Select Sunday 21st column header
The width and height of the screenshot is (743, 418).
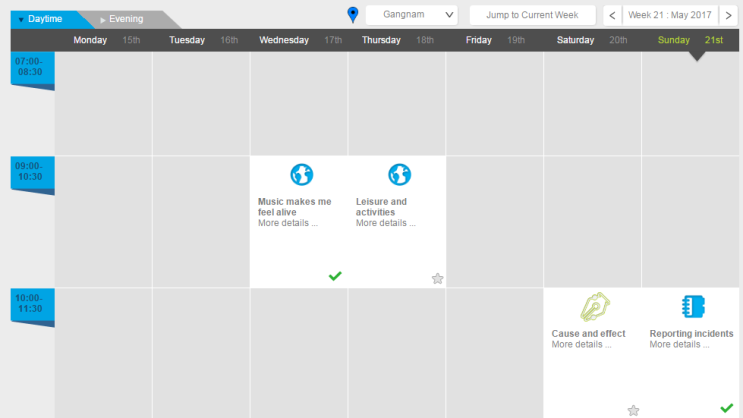tap(690, 40)
